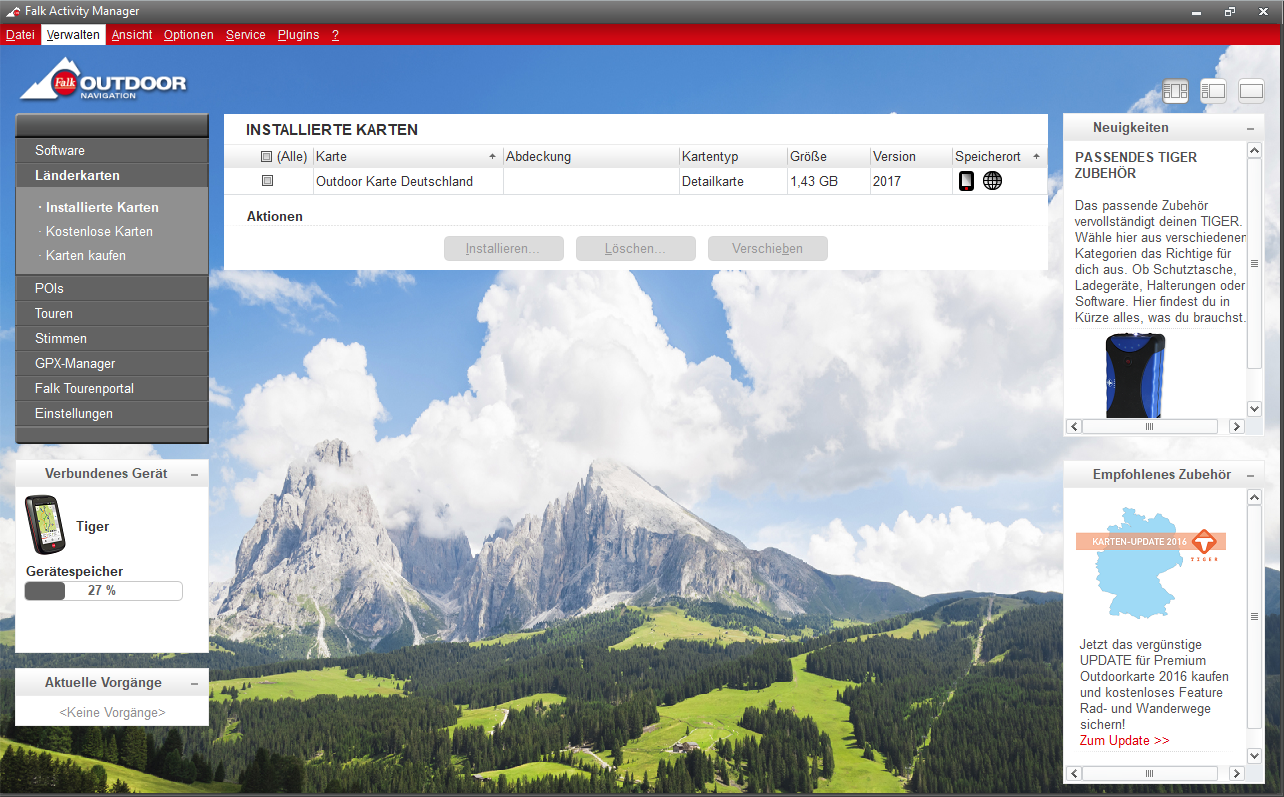Screen dimensions: 1284x797
Task: Click the <Keine Vorgänge> text
Action: 112,713
